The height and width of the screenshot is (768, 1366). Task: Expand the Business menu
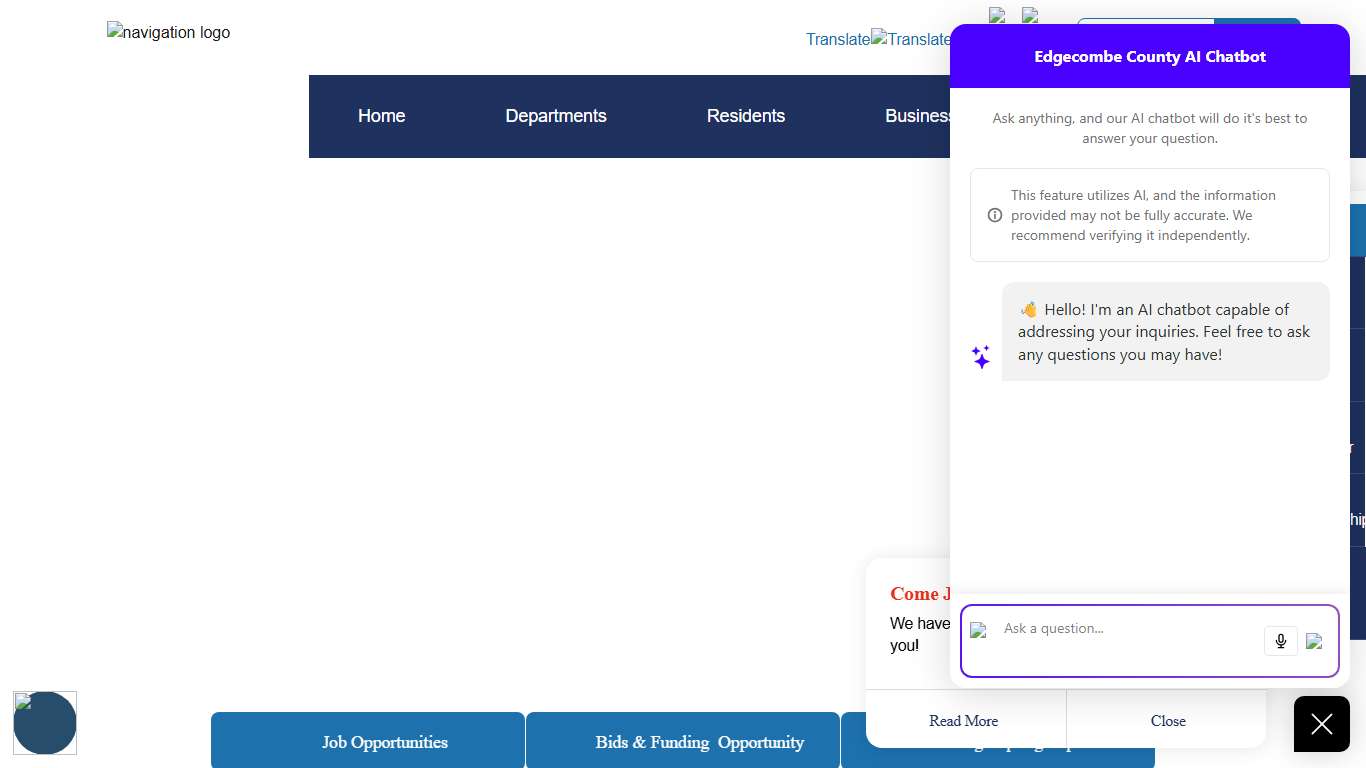coord(916,116)
